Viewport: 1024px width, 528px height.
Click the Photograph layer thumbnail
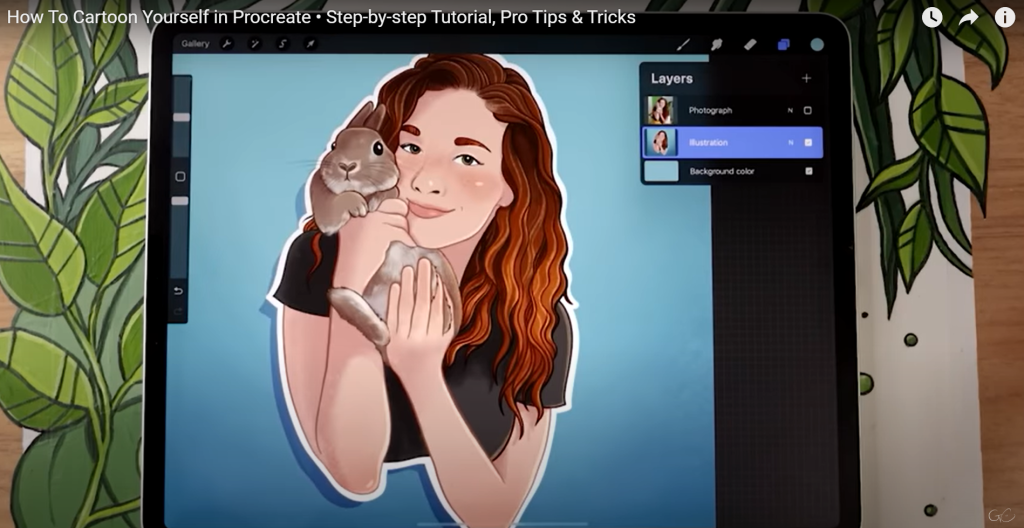click(660, 110)
